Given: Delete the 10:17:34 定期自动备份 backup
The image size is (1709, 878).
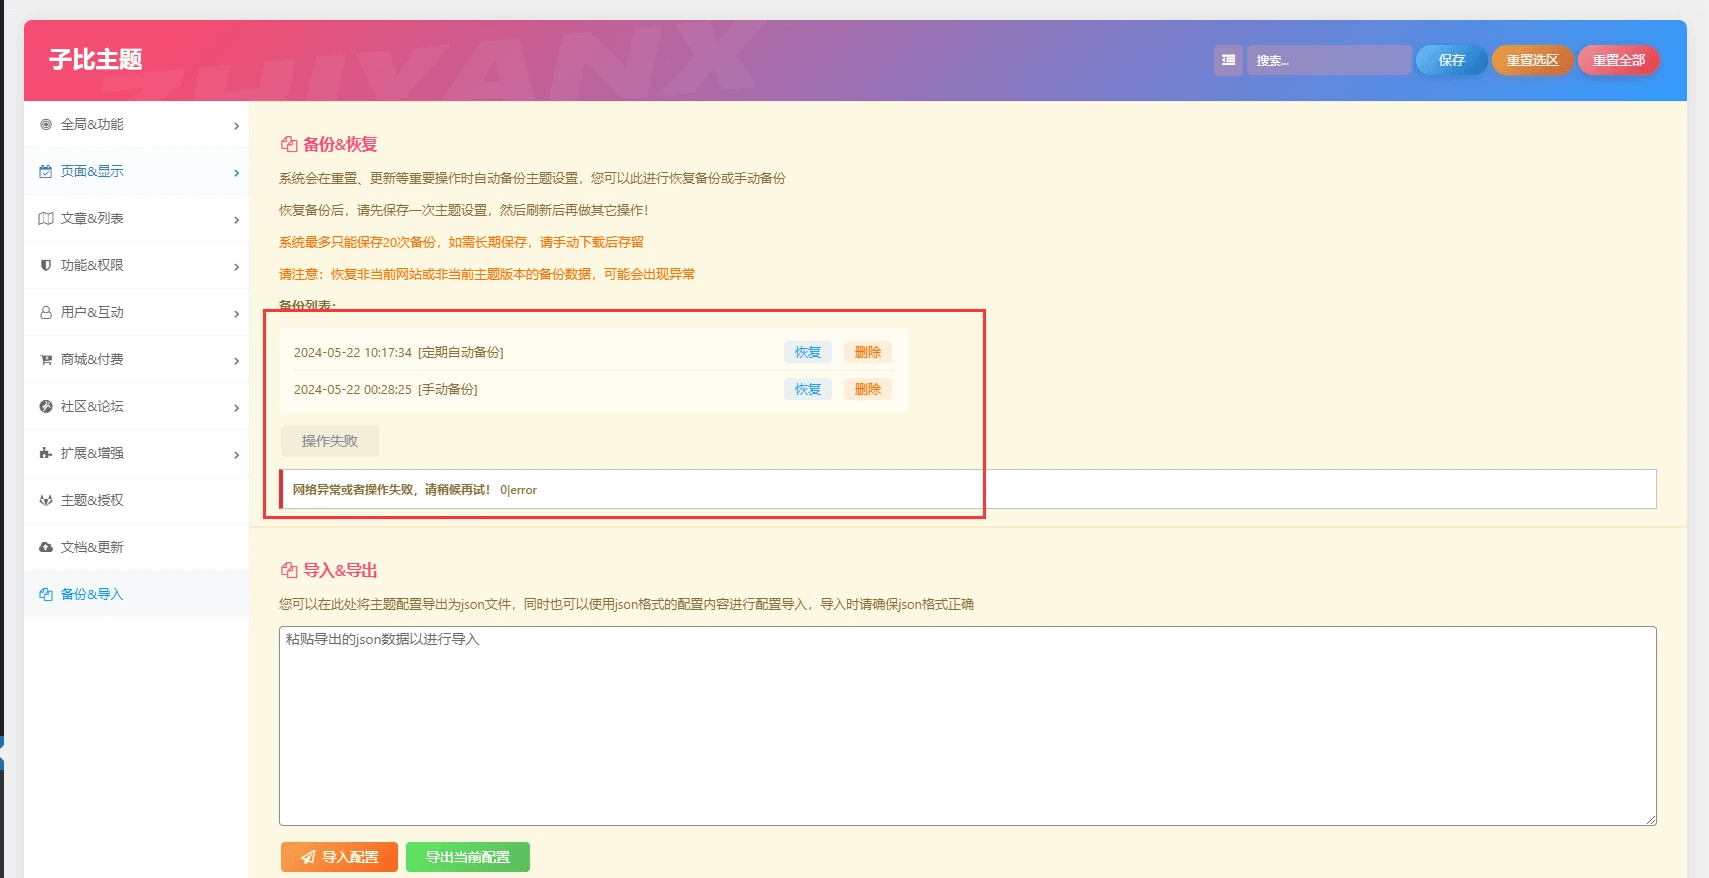Looking at the screenshot, I should [x=867, y=352].
